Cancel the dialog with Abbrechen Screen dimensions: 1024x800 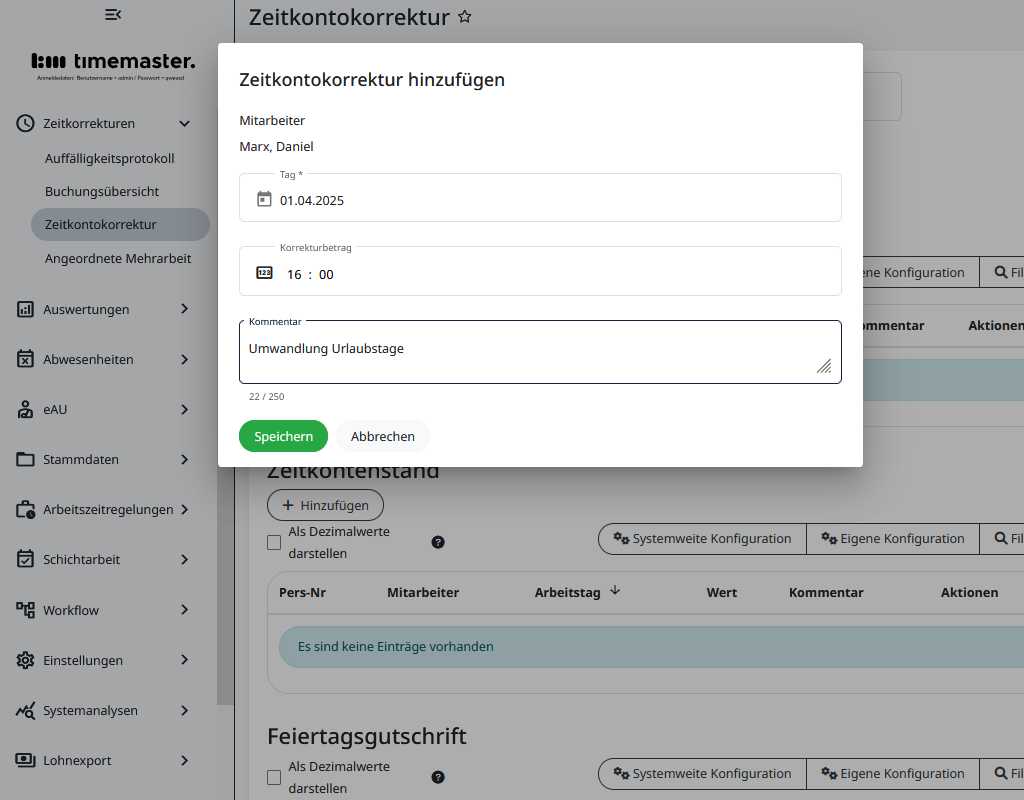point(382,436)
